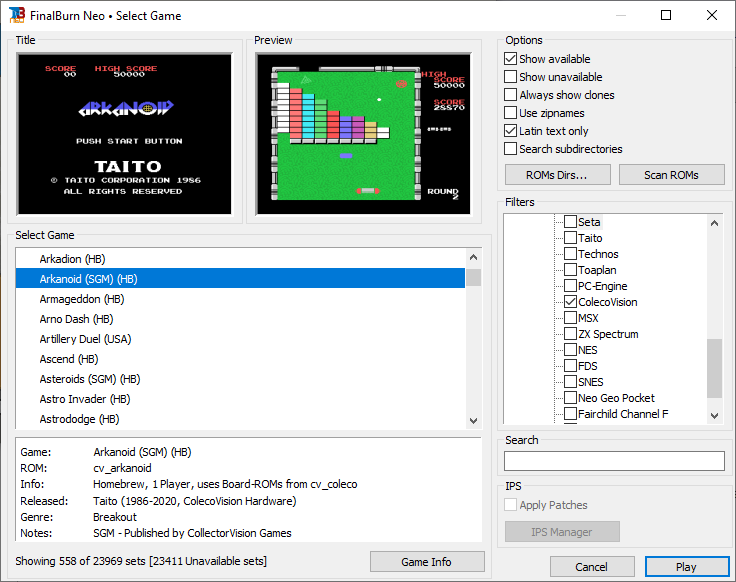The image size is (736, 582).
Task: Click the game list scrollbar thumb
Action: pos(473,277)
